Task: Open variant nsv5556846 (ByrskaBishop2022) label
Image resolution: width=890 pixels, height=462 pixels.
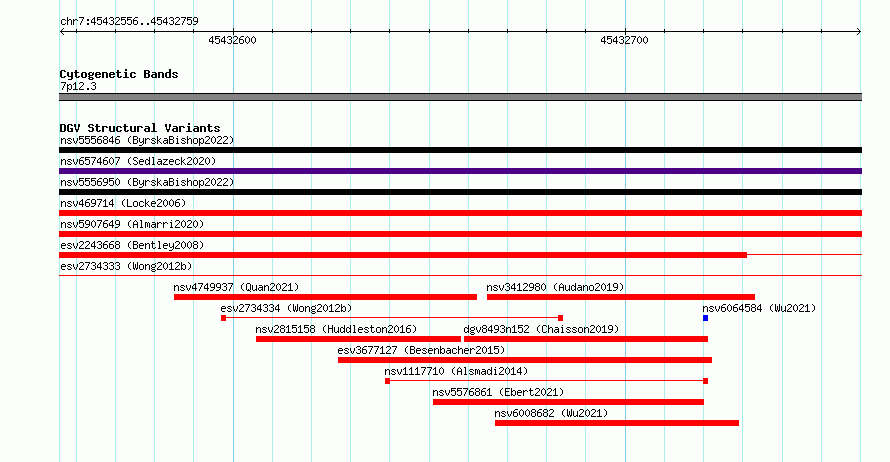Action: [147, 140]
